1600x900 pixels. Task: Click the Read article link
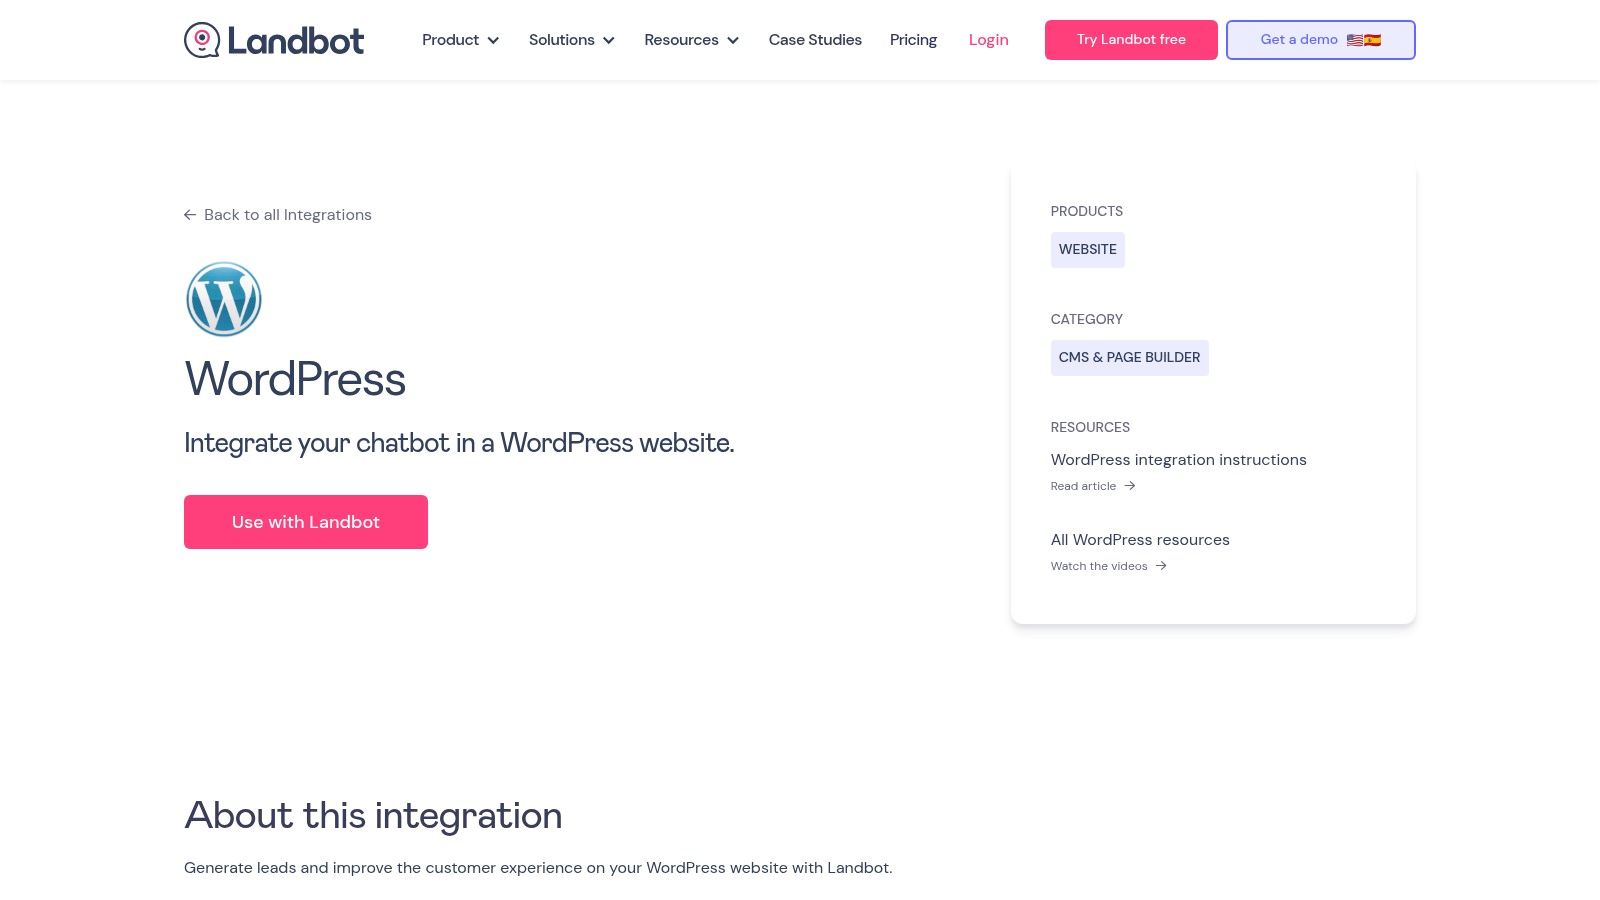point(1093,486)
